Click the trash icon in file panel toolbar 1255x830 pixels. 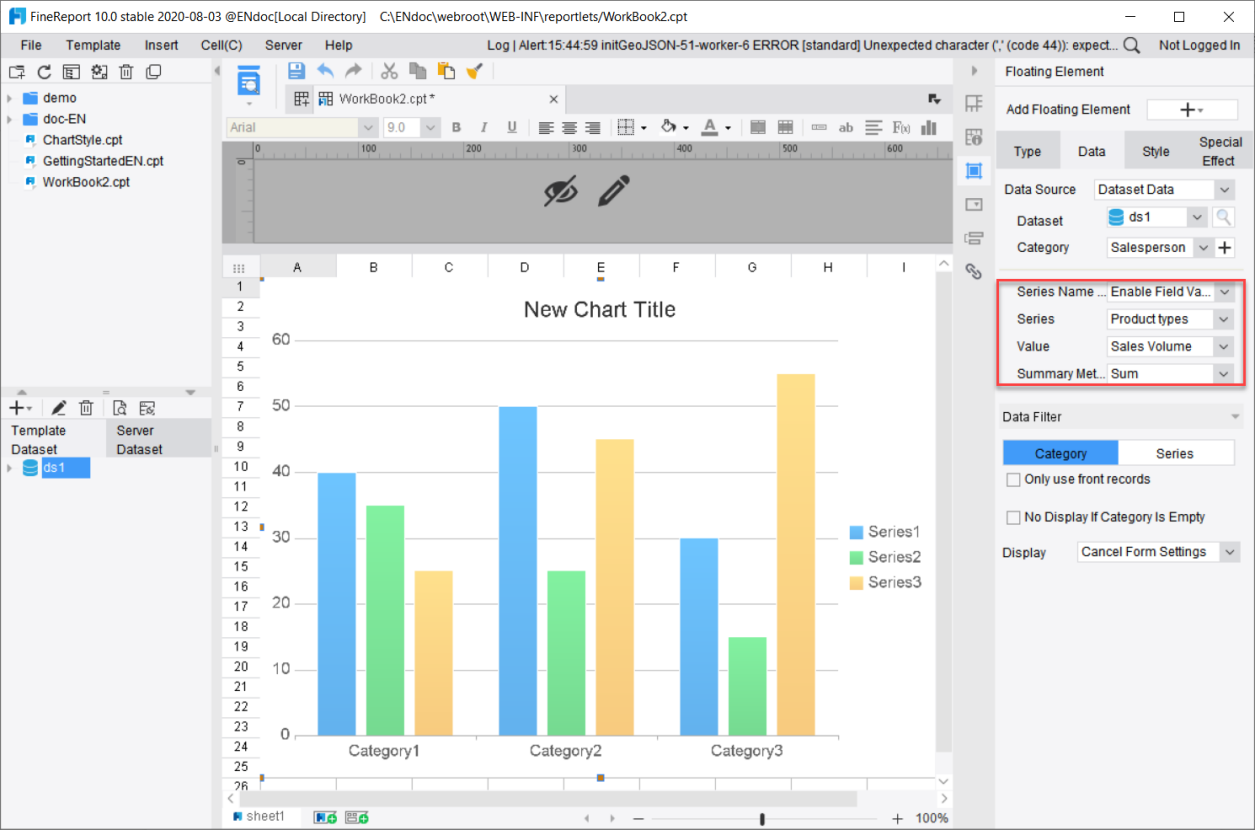(126, 72)
